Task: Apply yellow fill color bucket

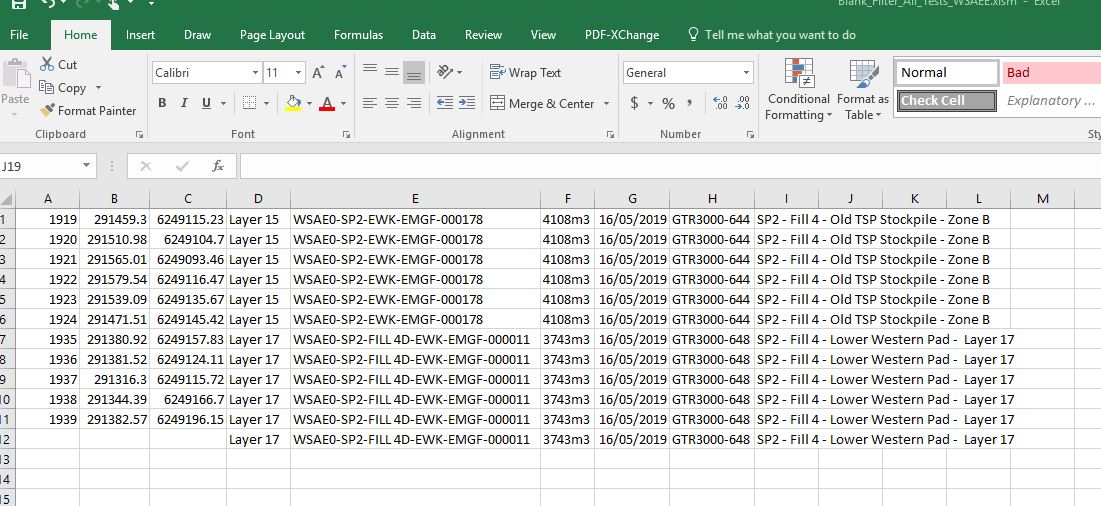Action: tap(294, 103)
